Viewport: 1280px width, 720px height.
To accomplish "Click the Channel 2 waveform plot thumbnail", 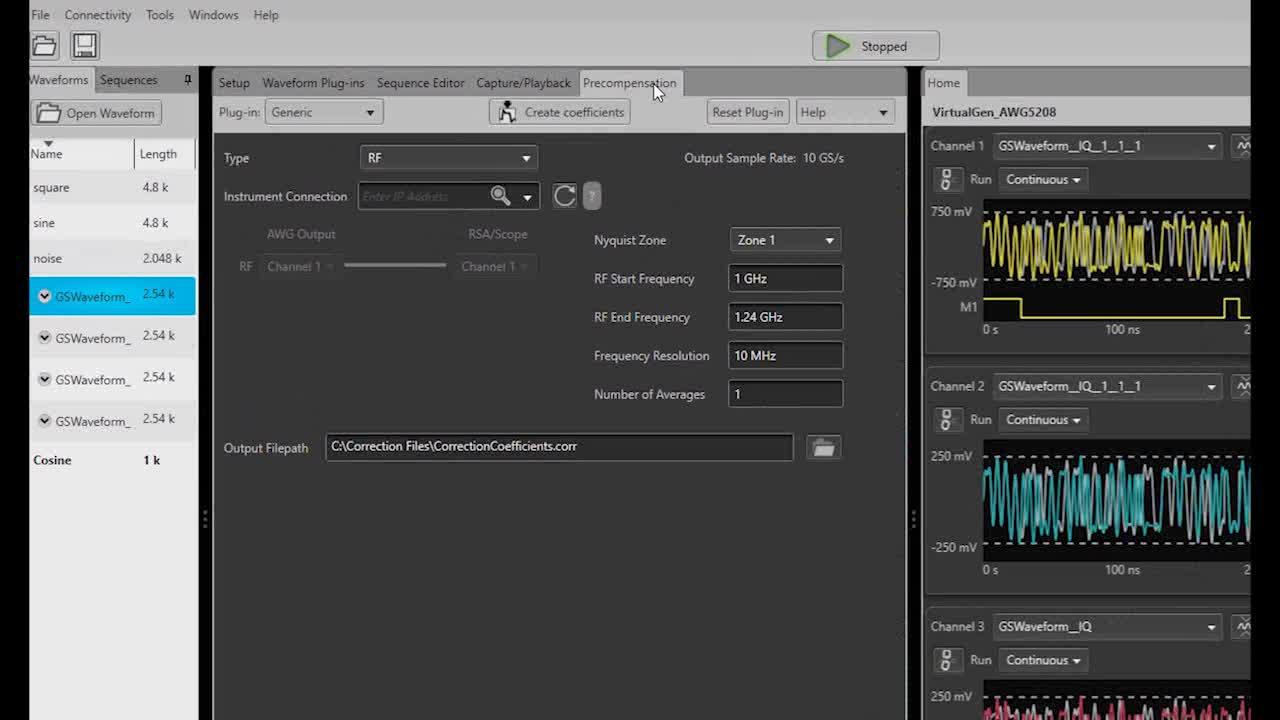I will pos(1116,500).
